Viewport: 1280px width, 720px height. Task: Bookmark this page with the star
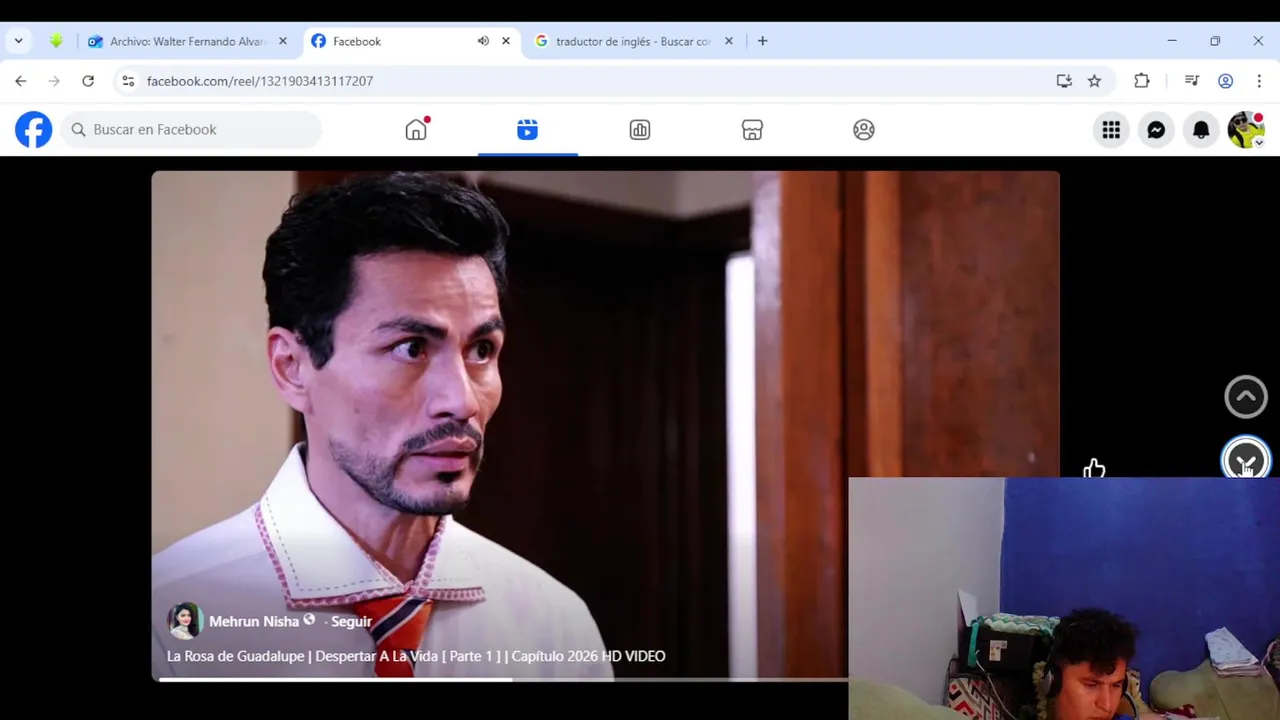click(x=1094, y=81)
